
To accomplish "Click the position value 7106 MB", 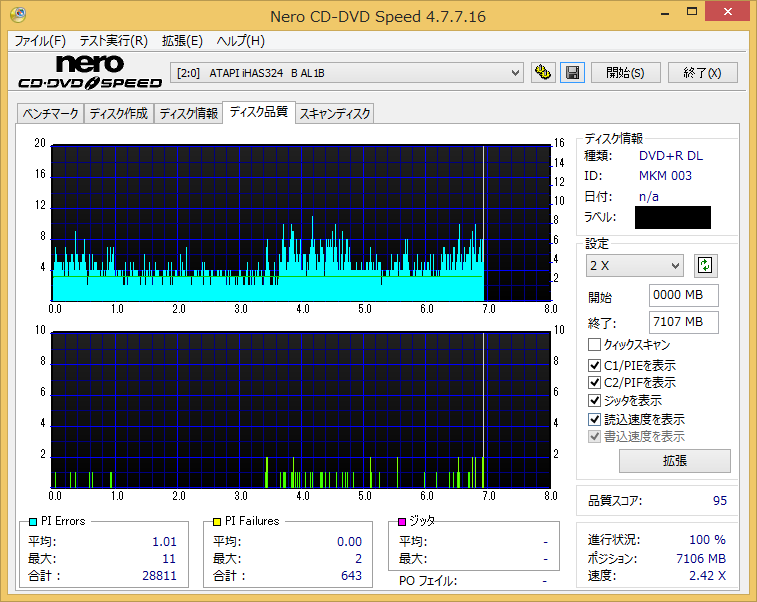I will point(701,559).
